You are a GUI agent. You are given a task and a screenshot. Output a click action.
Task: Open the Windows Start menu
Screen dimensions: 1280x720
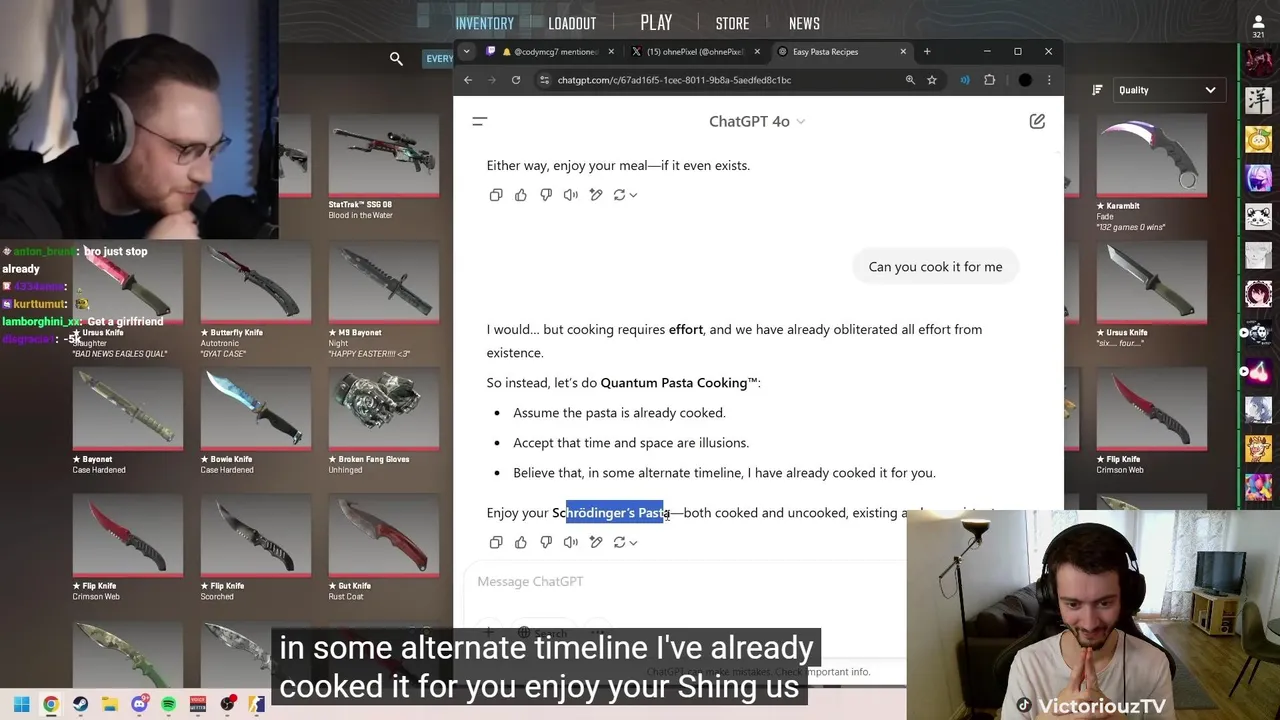21,704
